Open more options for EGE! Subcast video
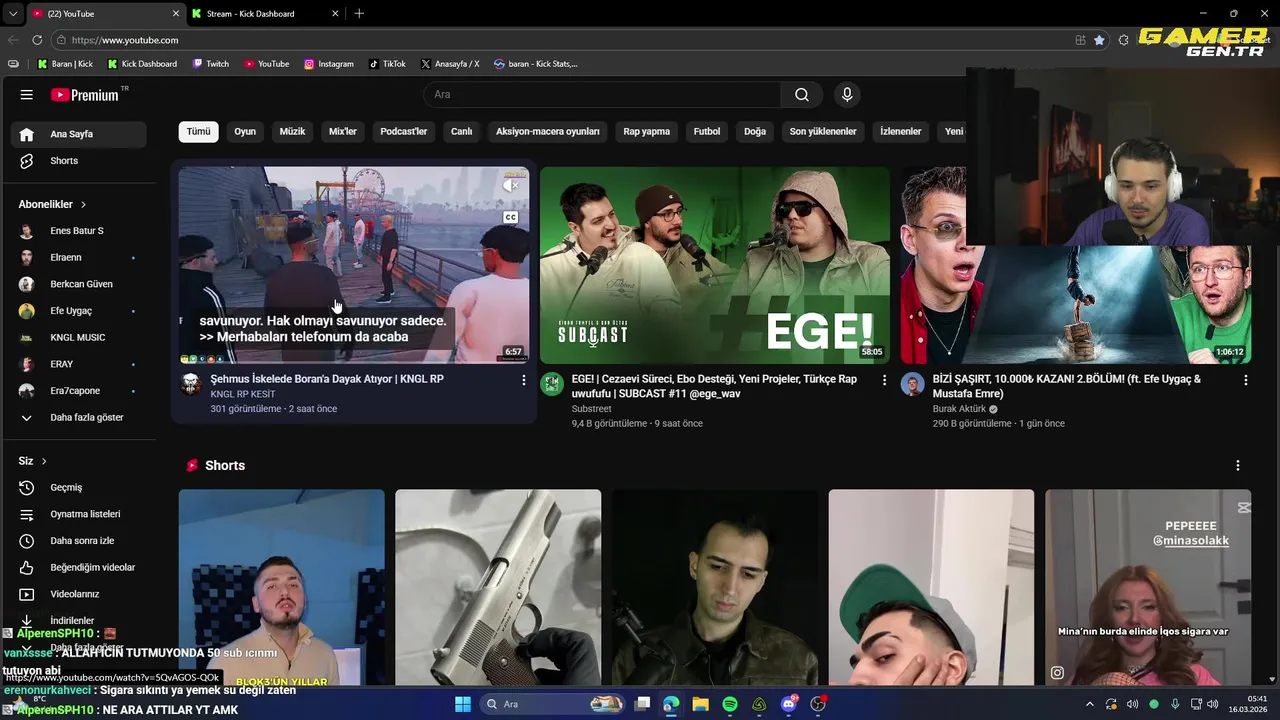This screenshot has height=720, width=1280. [x=884, y=380]
